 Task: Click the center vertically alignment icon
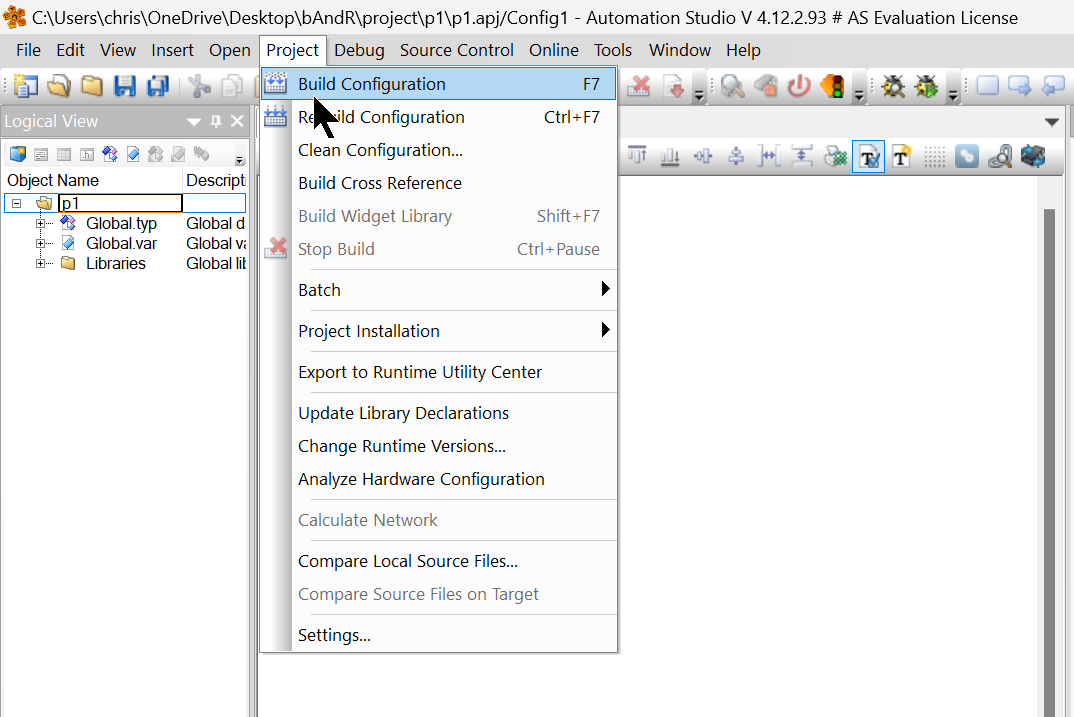(736, 157)
